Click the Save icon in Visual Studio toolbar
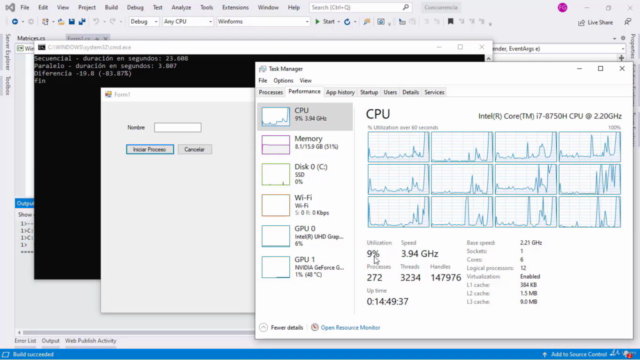Viewport: 640px width, 360px height. point(71,22)
